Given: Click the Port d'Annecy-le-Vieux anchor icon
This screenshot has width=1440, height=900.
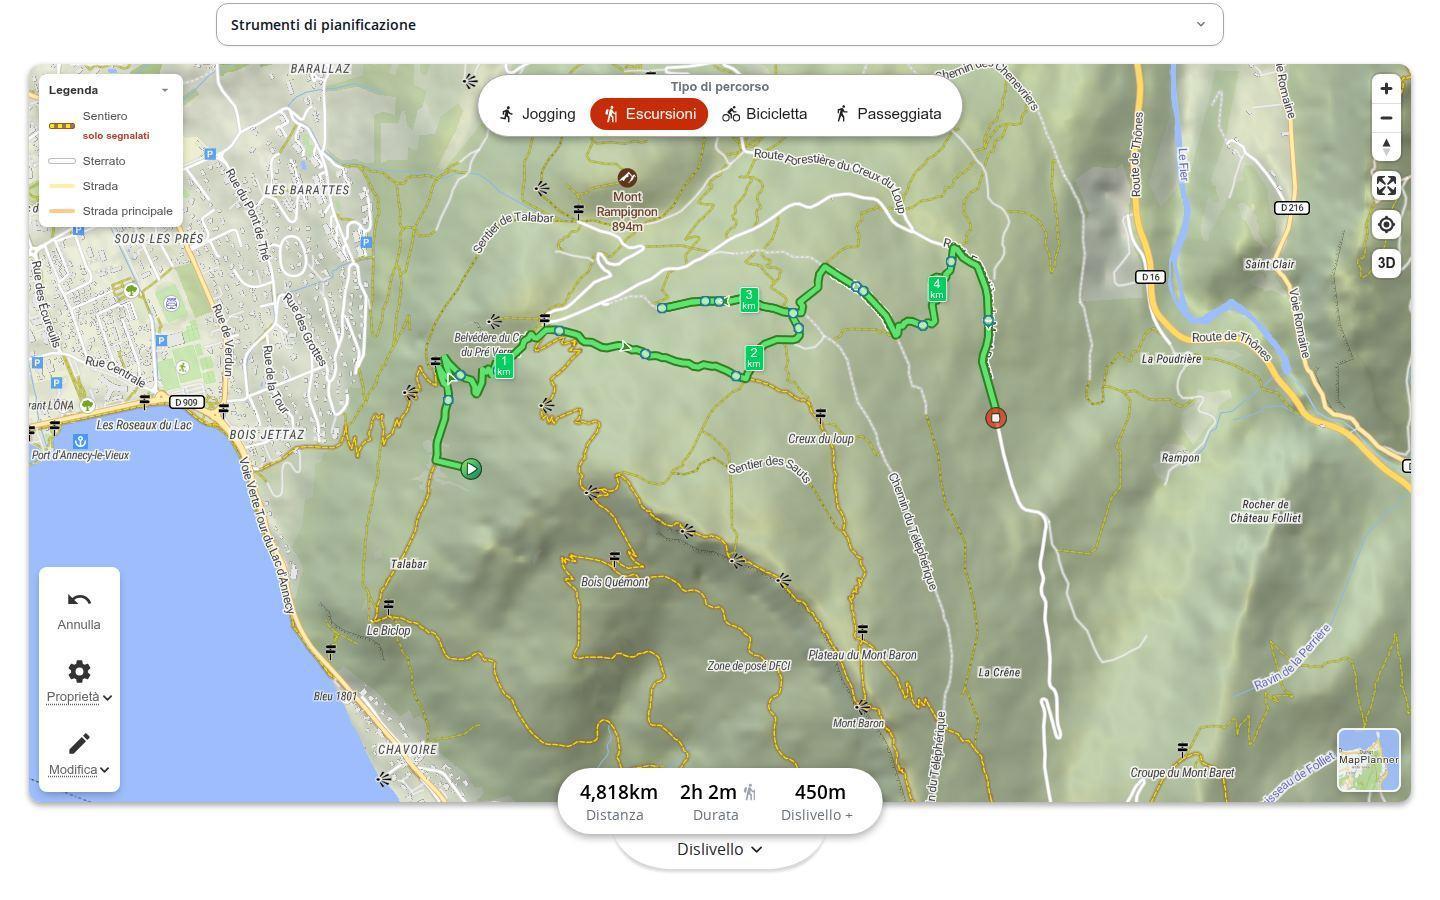Looking at the screenshot, I should (x=79, y=440).
